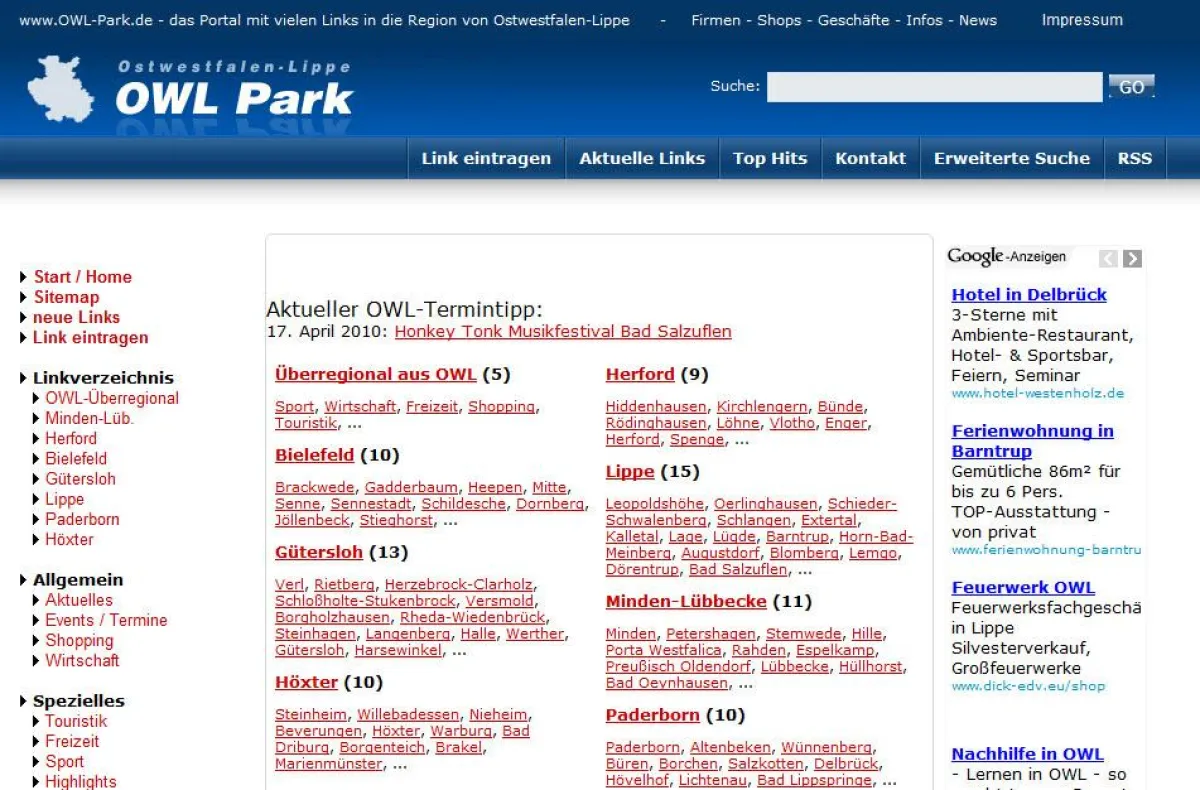Screen dimensions: 1200x790
Task: Click into the Suche search field
Action: 934,87
